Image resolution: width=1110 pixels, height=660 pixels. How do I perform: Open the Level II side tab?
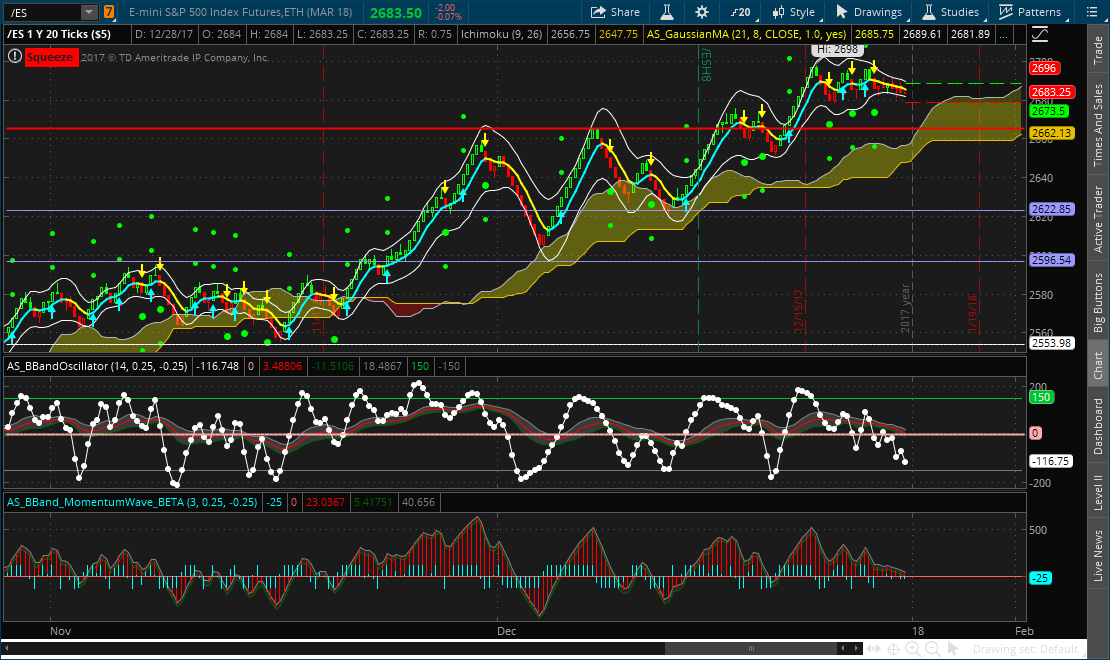(1098, 492)
